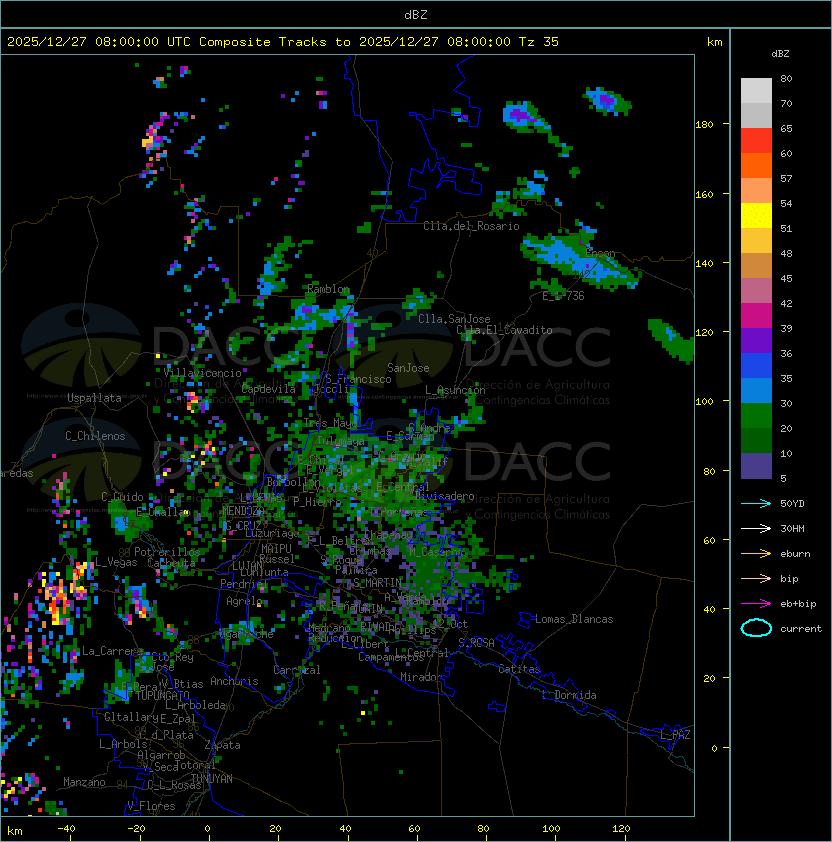Click the 'C_Chilenos' place label

coord(95,436)
